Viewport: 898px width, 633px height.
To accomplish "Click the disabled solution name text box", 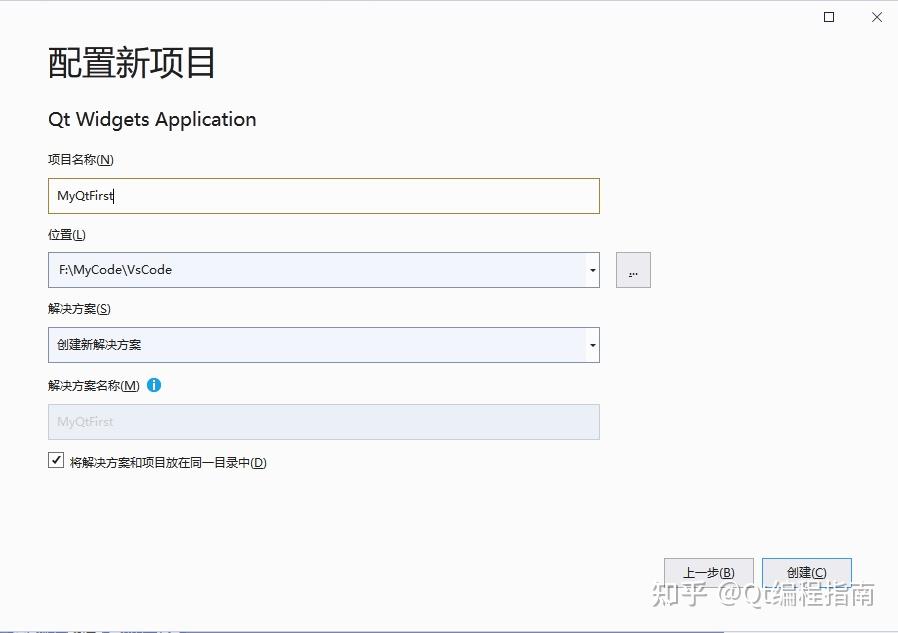I will (322, 421).
